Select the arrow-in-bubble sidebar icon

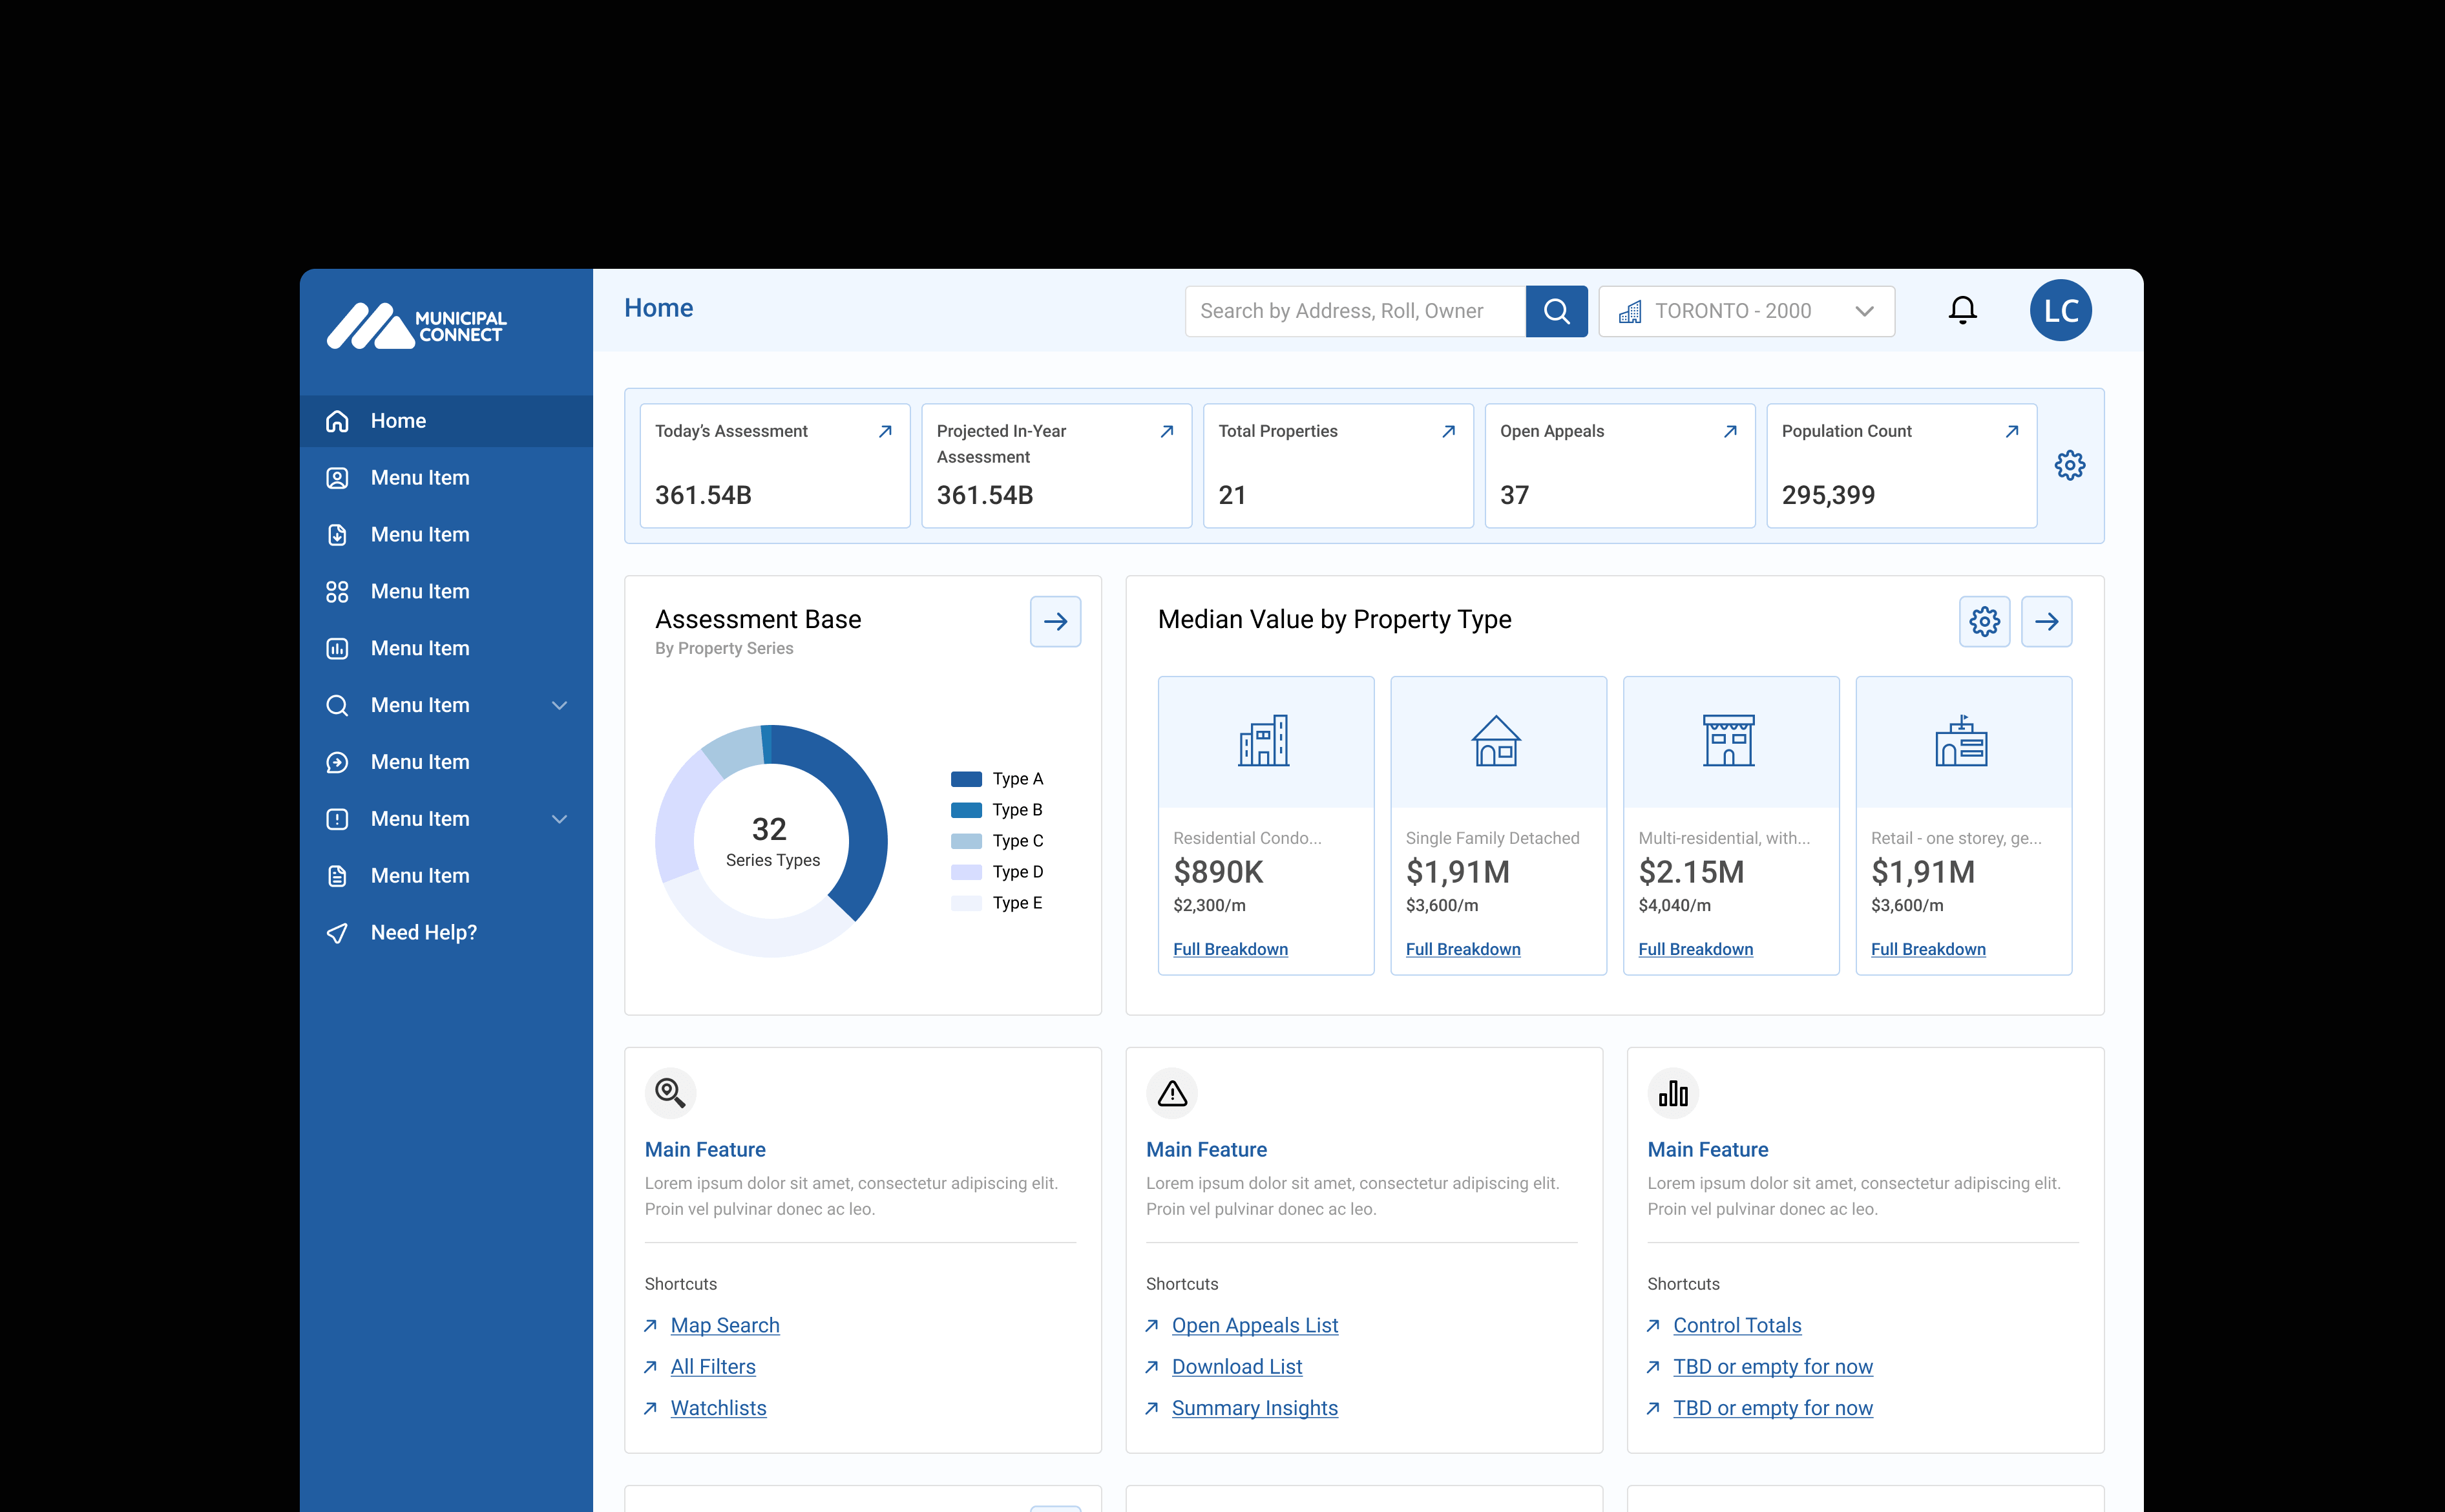click(x=337, y=762)
